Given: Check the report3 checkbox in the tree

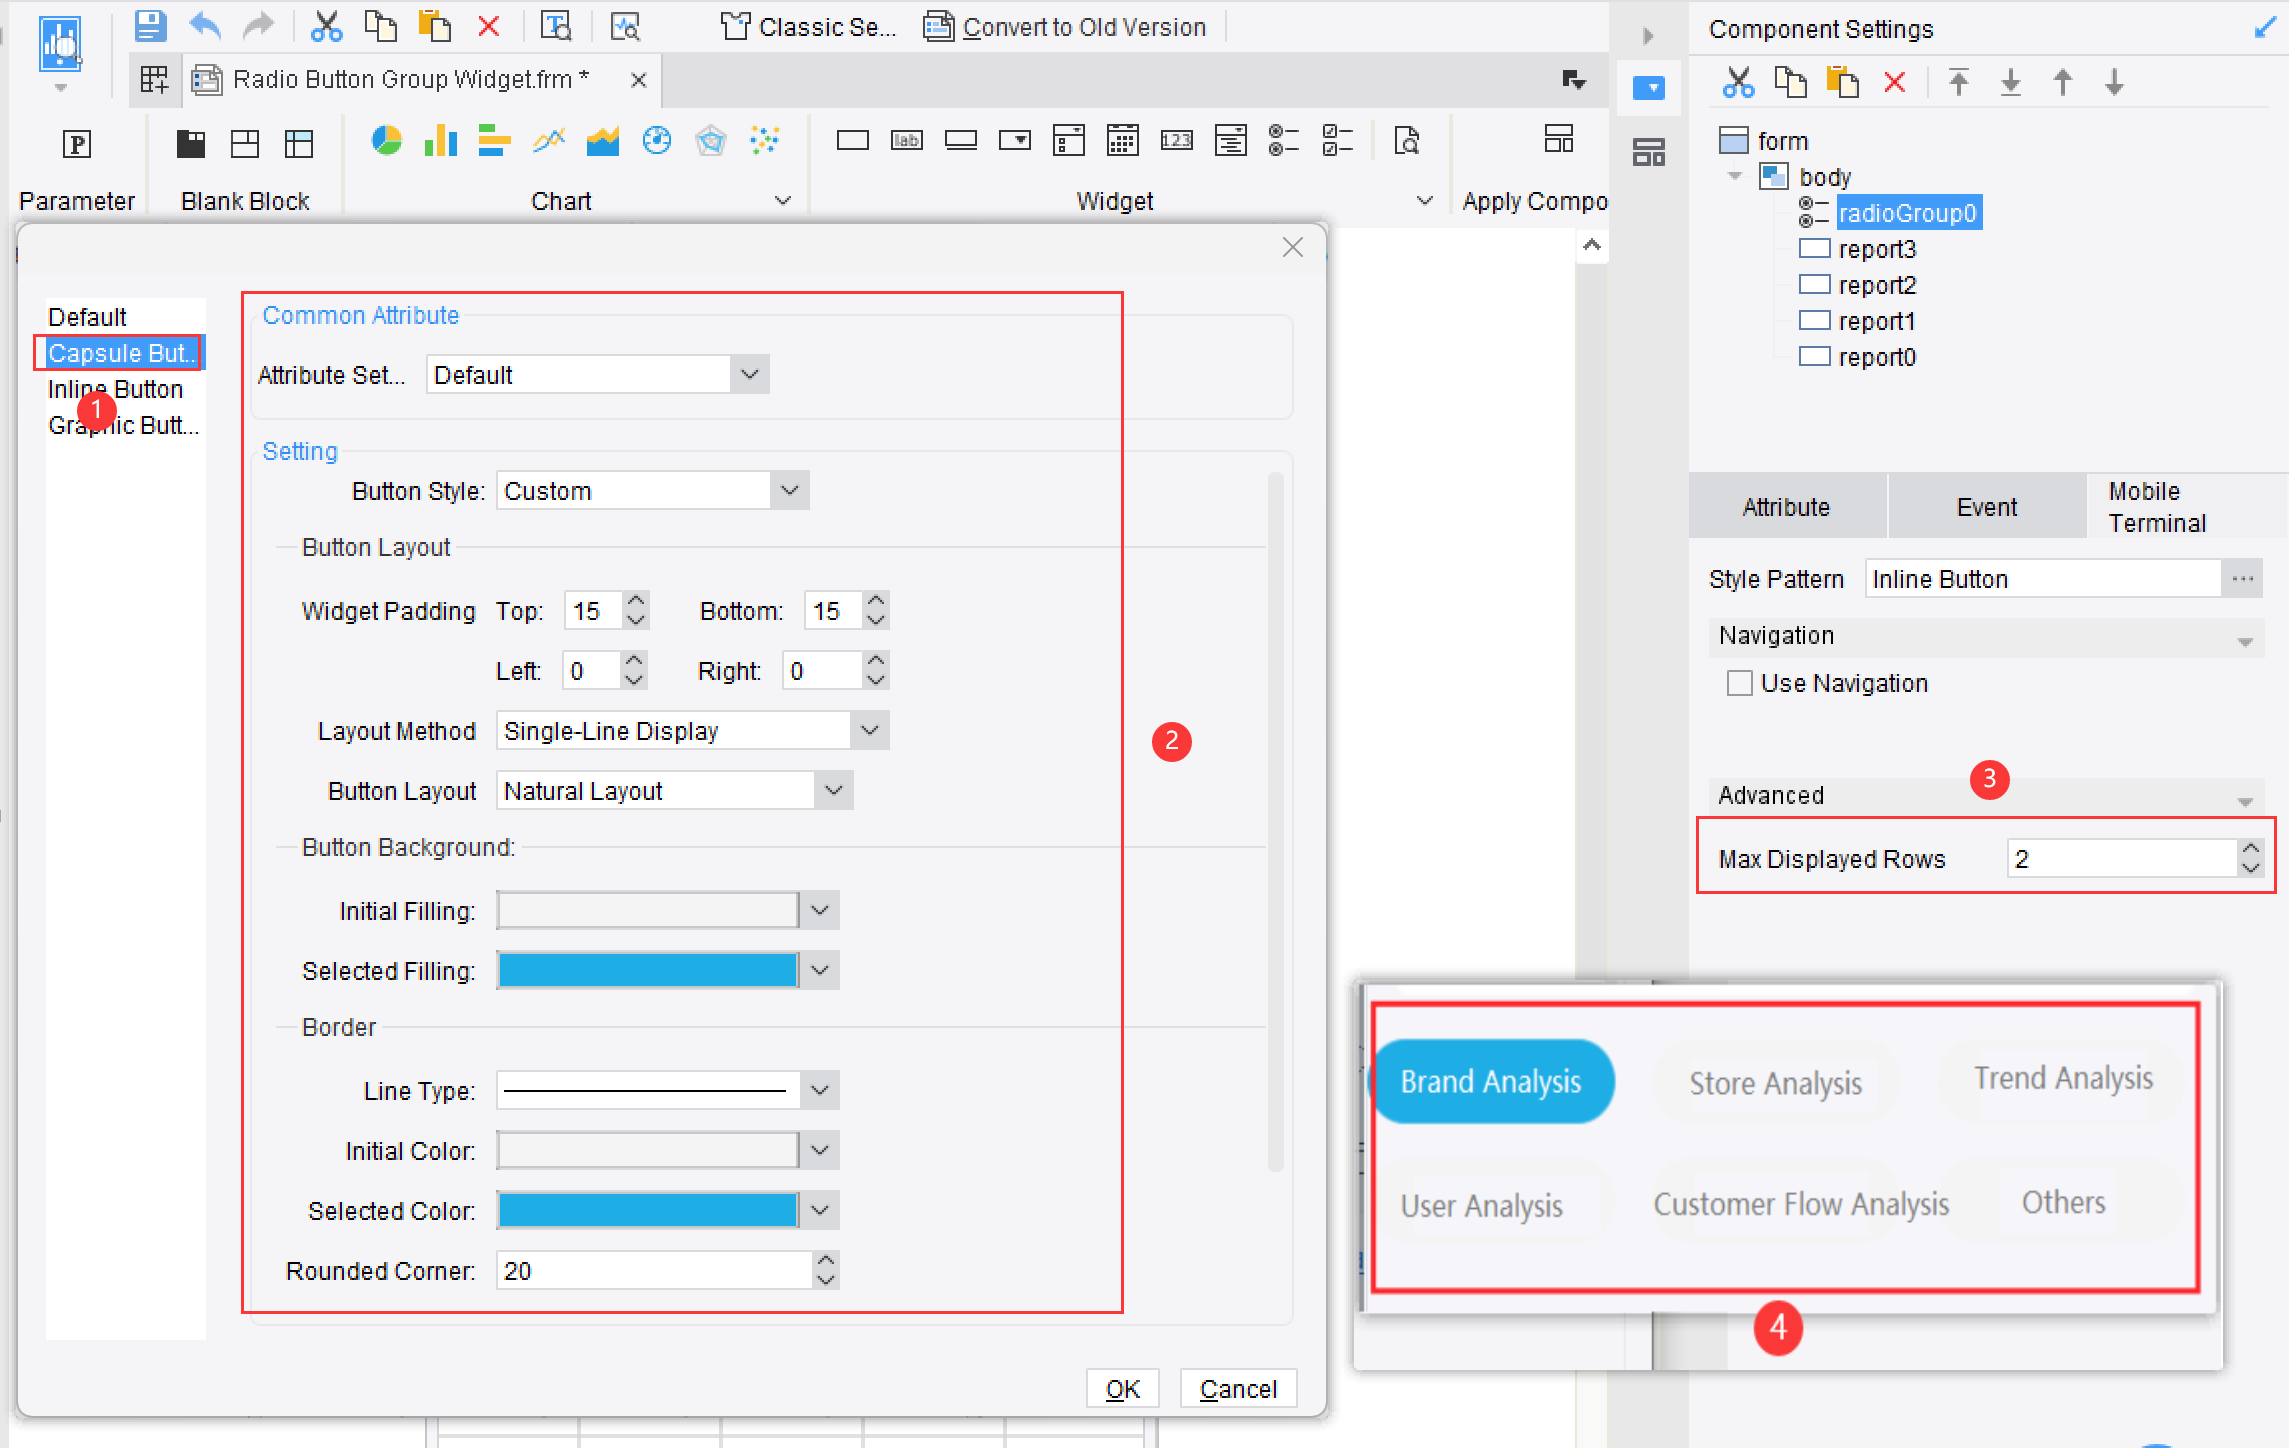Looking at the screenshot, I should point(1813,248).
